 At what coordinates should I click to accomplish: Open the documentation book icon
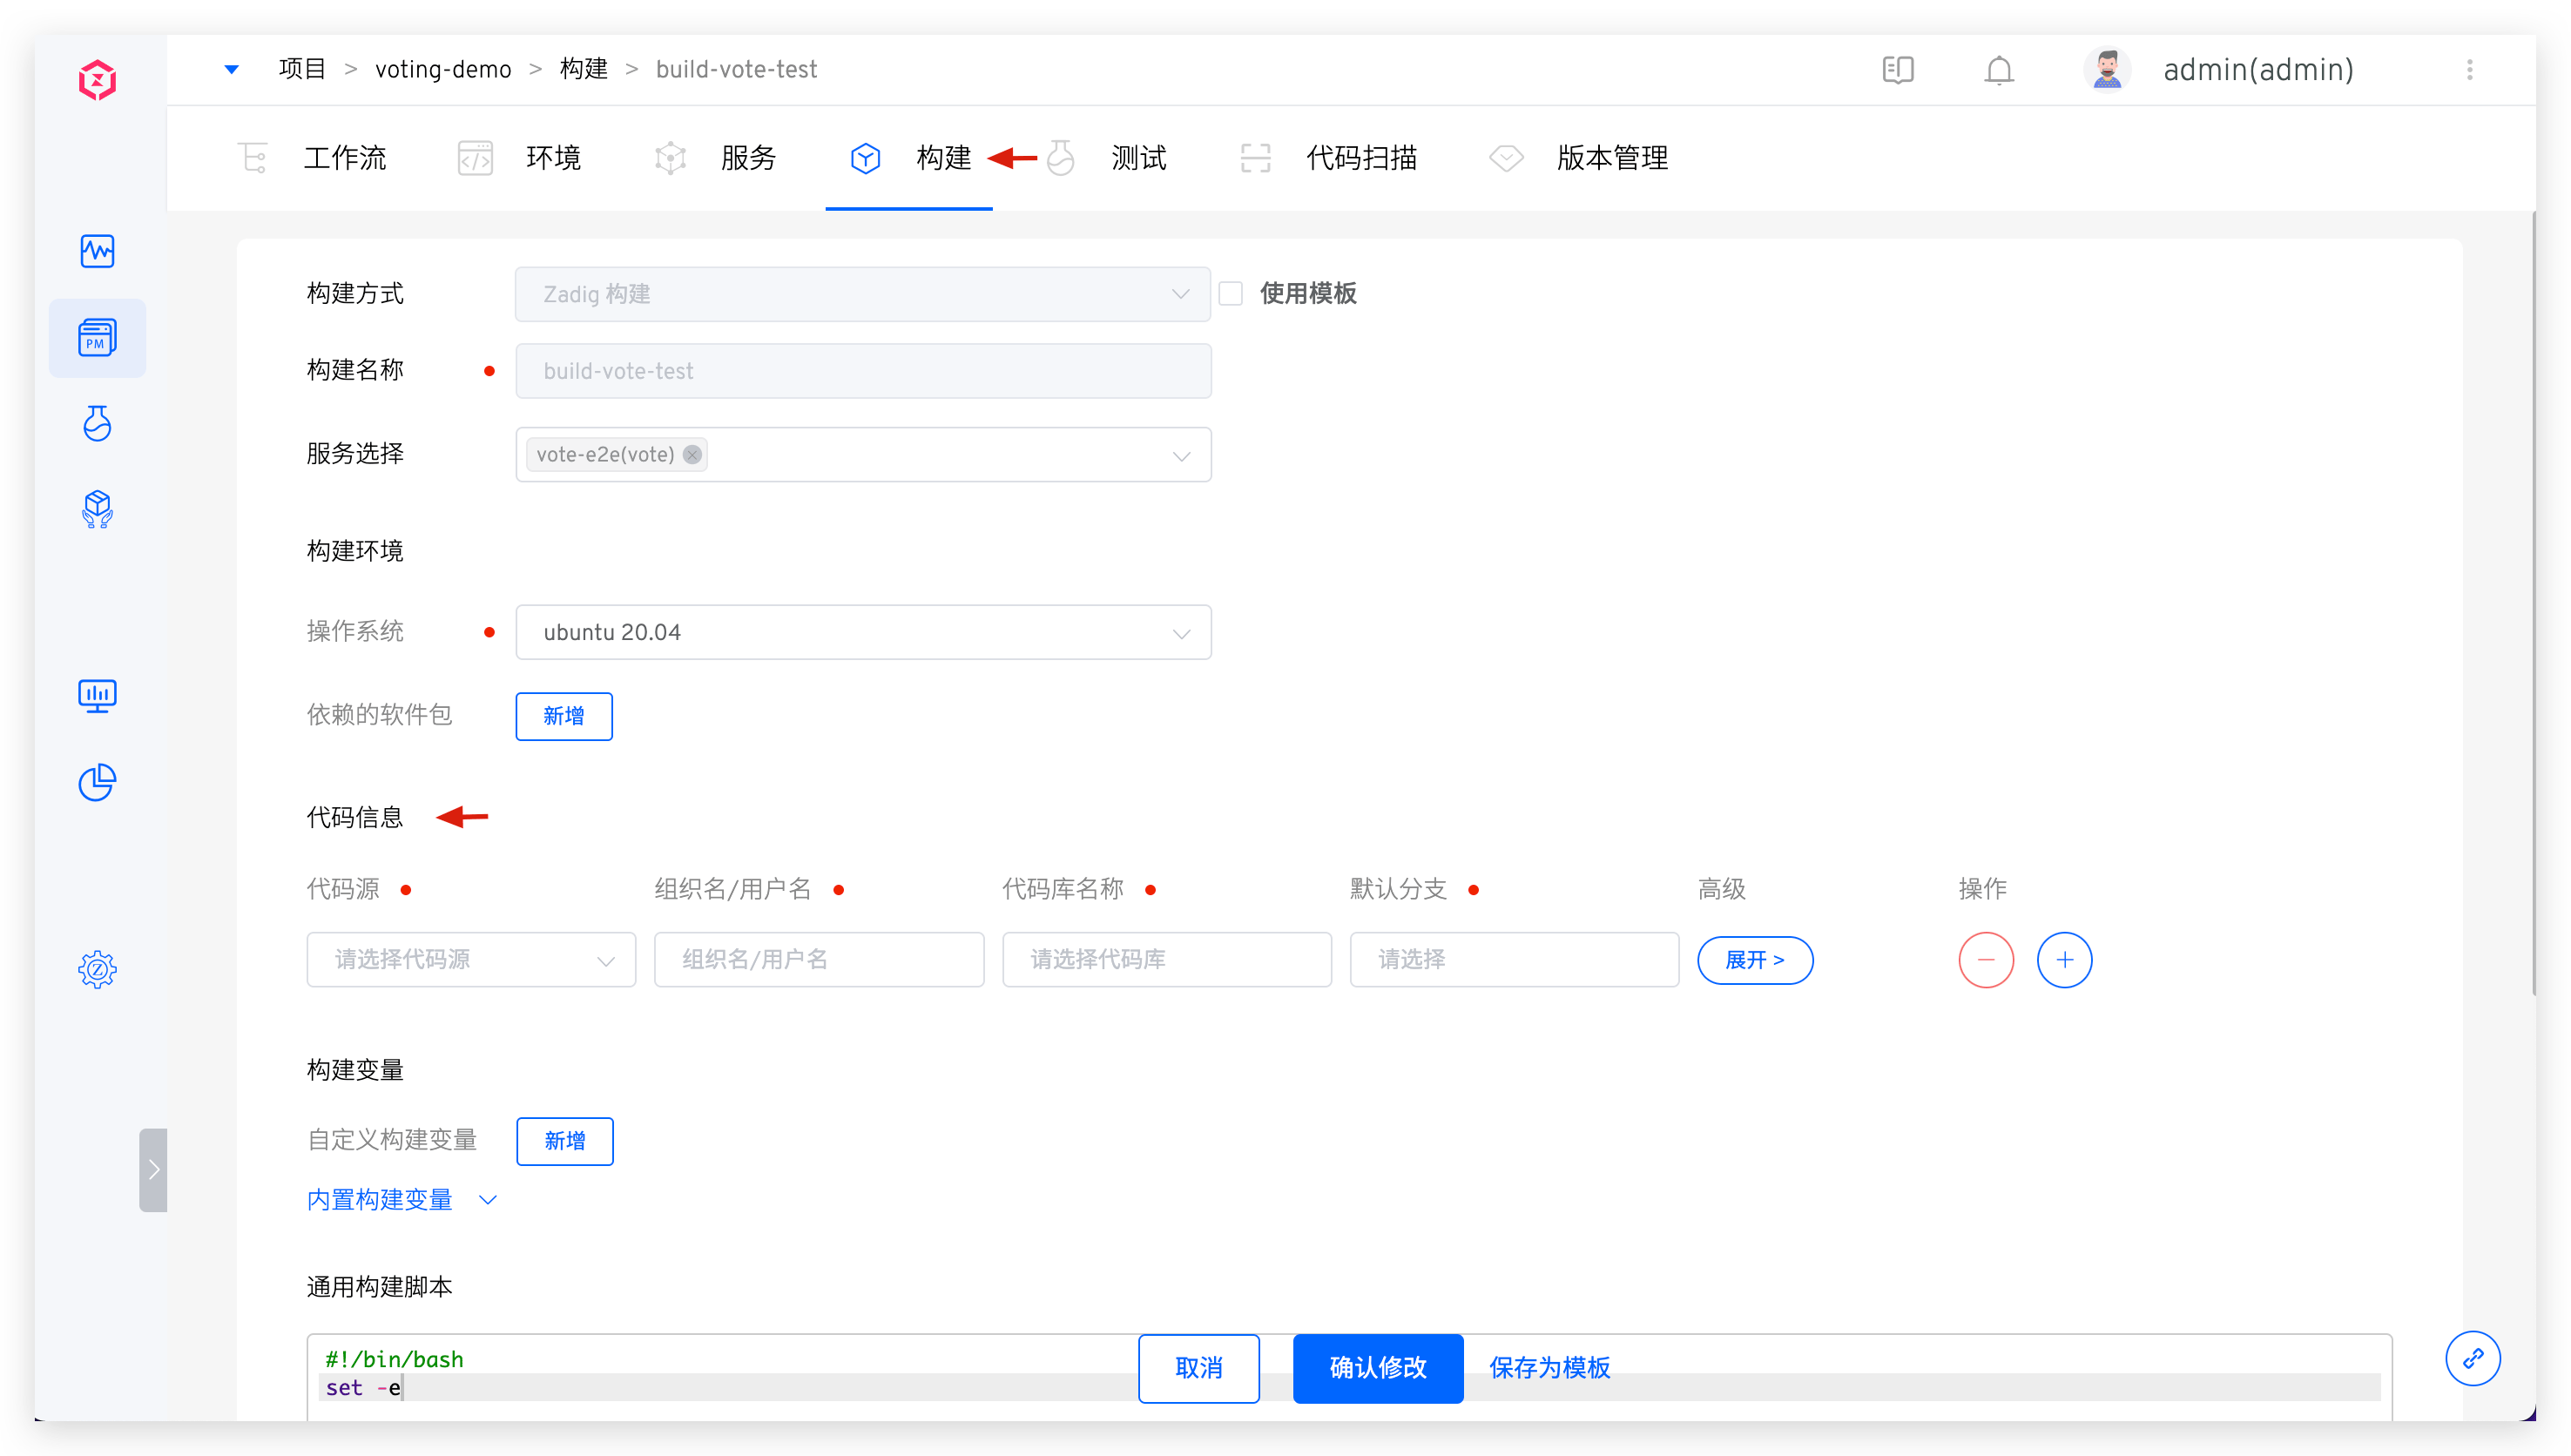(x=1897, y=70)
